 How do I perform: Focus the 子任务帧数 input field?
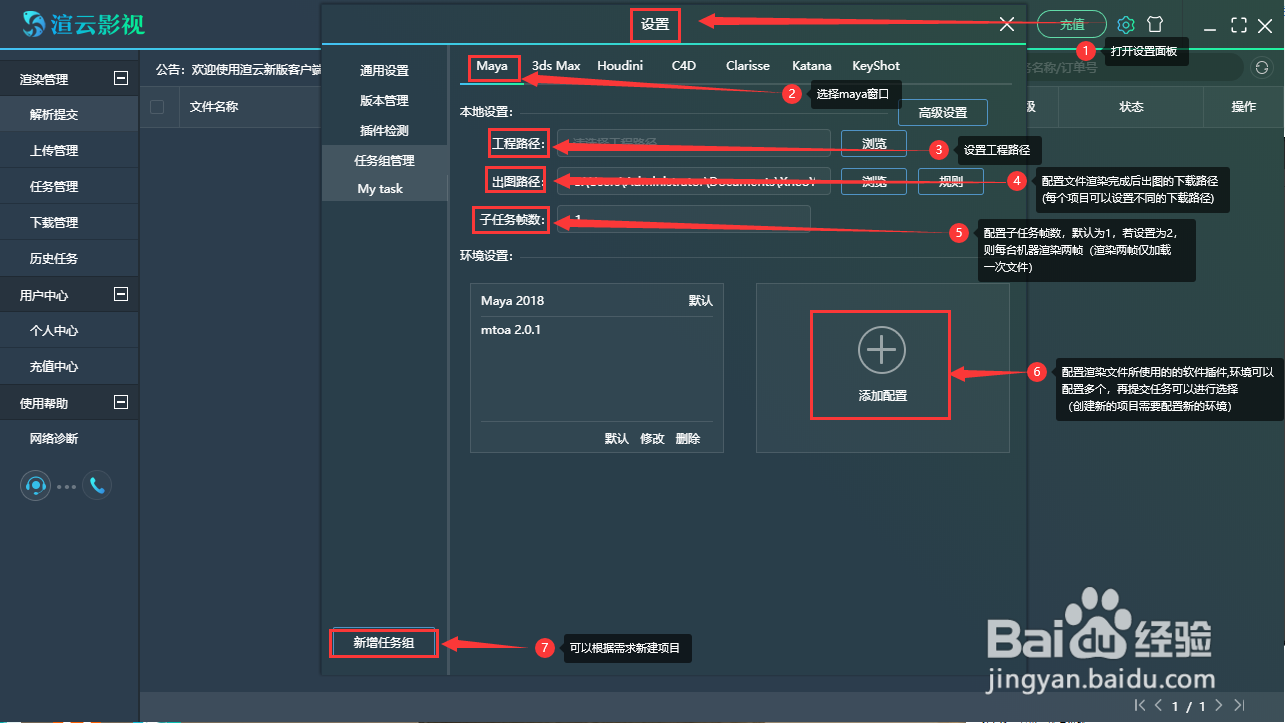684,220
